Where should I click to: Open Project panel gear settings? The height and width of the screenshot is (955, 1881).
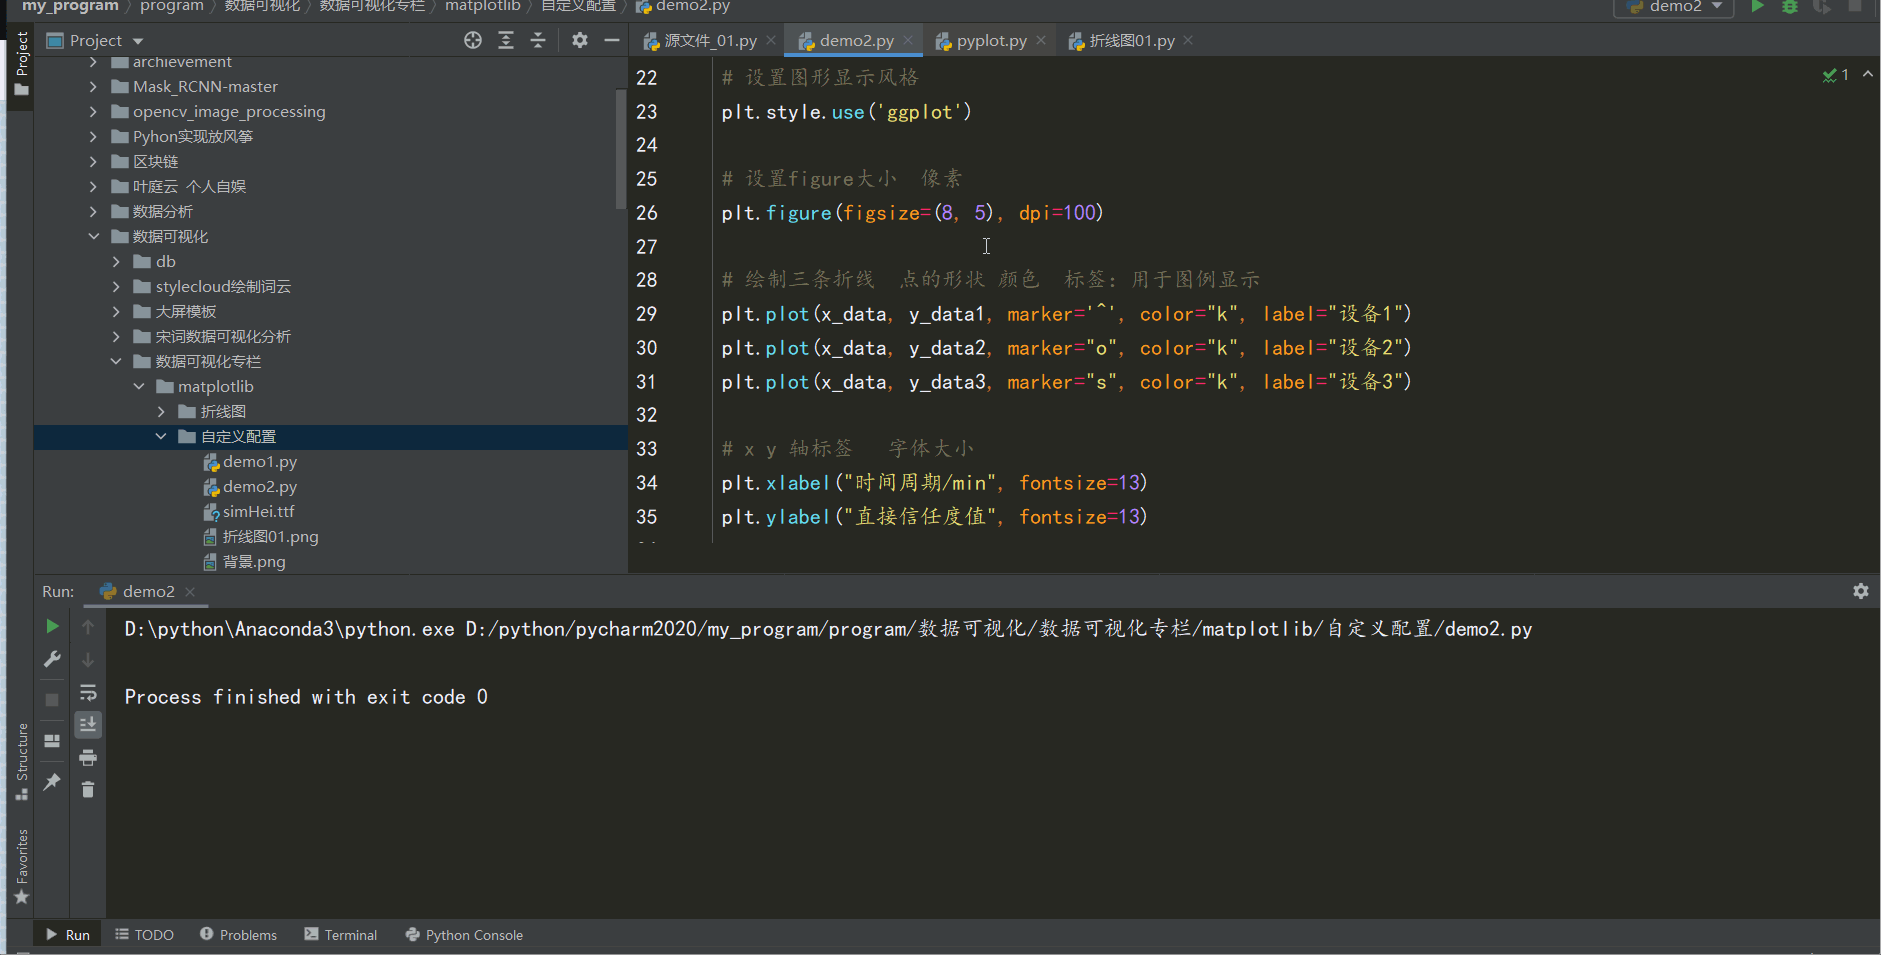[x=580, y=40]
